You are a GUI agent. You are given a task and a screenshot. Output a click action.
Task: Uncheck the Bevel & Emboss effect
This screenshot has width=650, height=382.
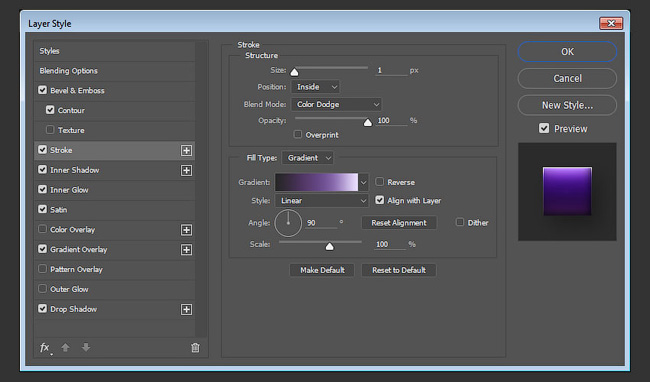point(42,90)
